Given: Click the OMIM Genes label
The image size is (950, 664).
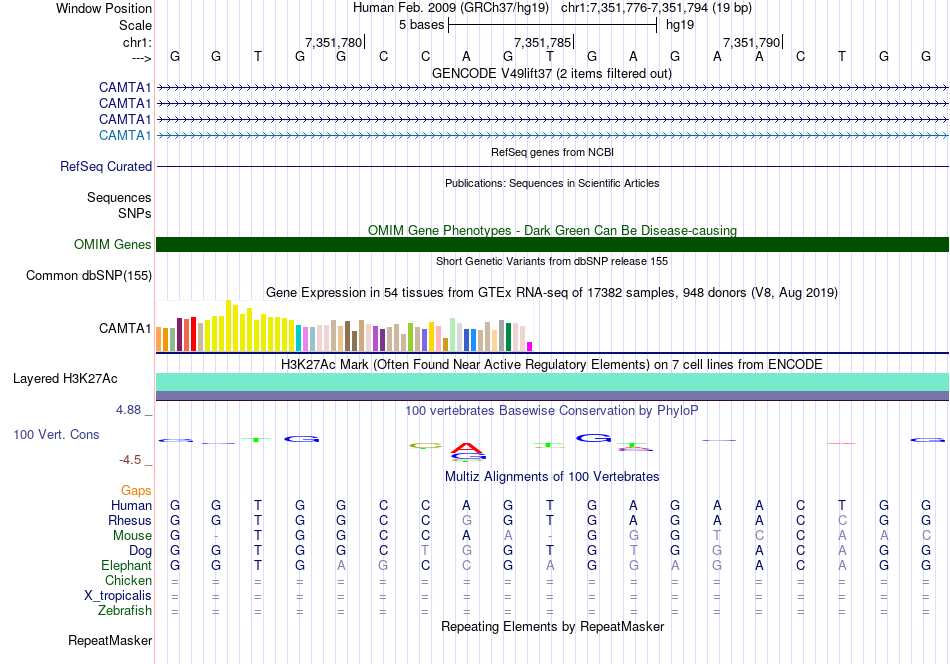Looking at the screenshot, I should click(x=112, y=244).
